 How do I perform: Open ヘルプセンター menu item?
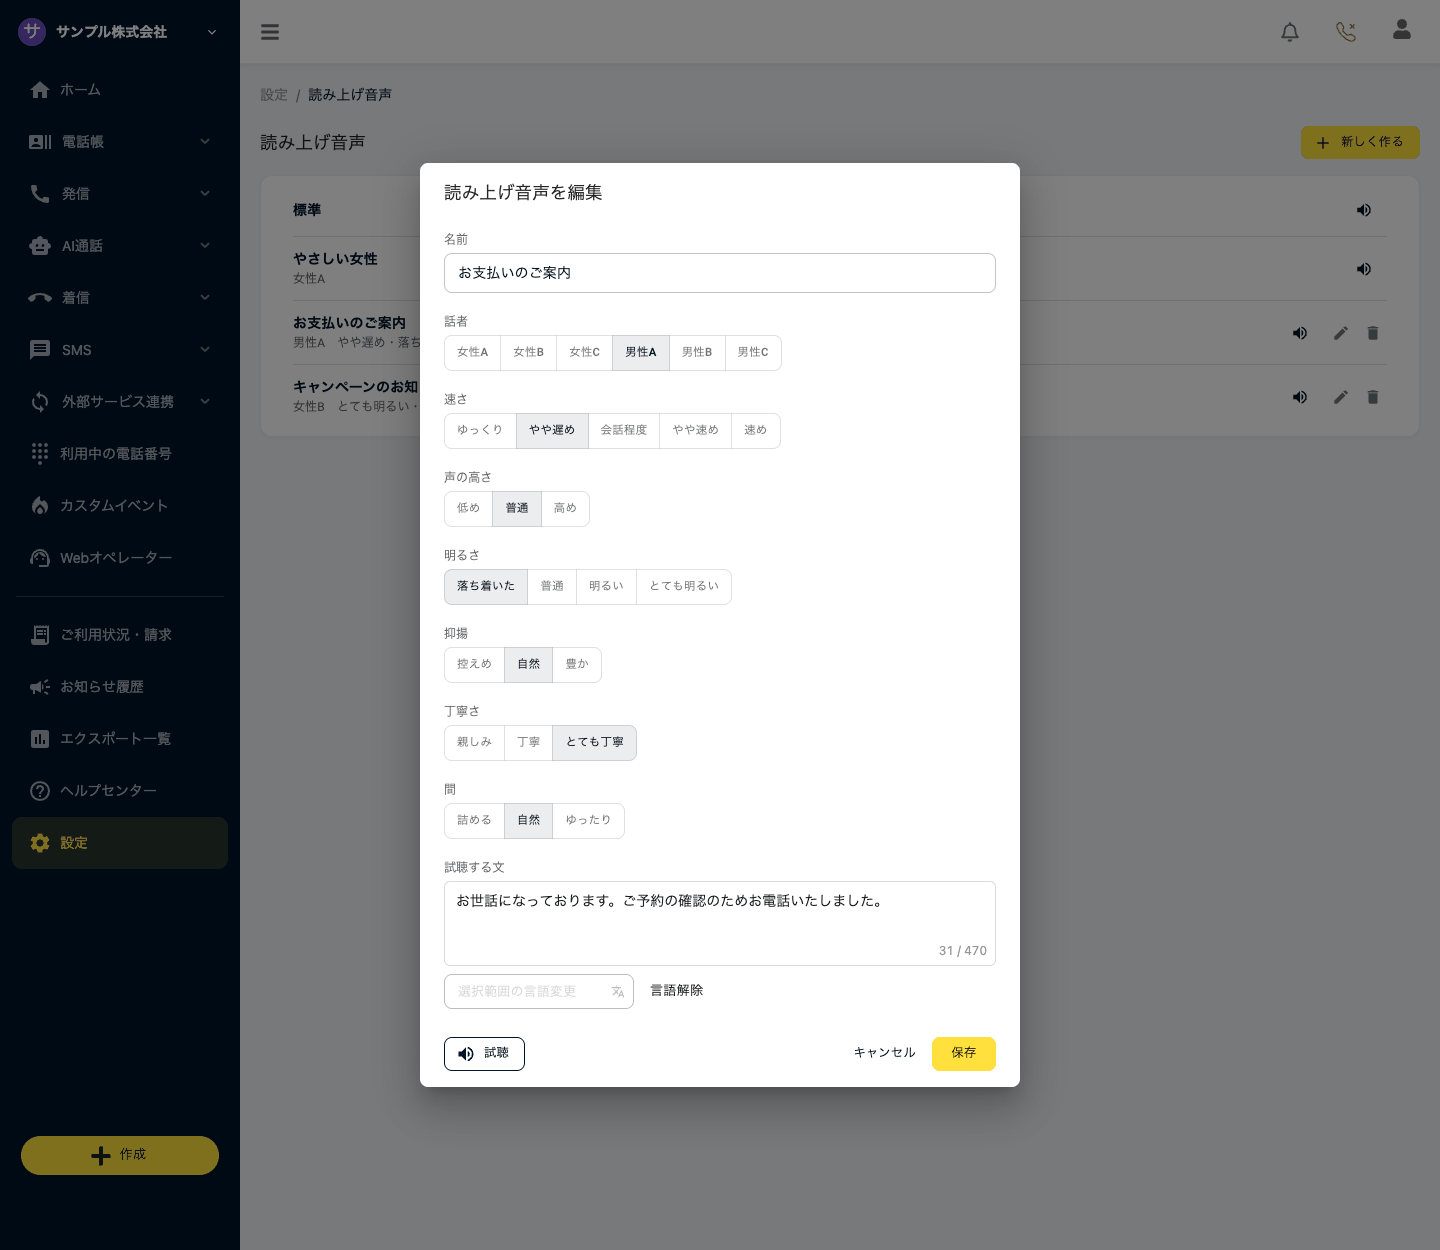(x=120, y=791)
